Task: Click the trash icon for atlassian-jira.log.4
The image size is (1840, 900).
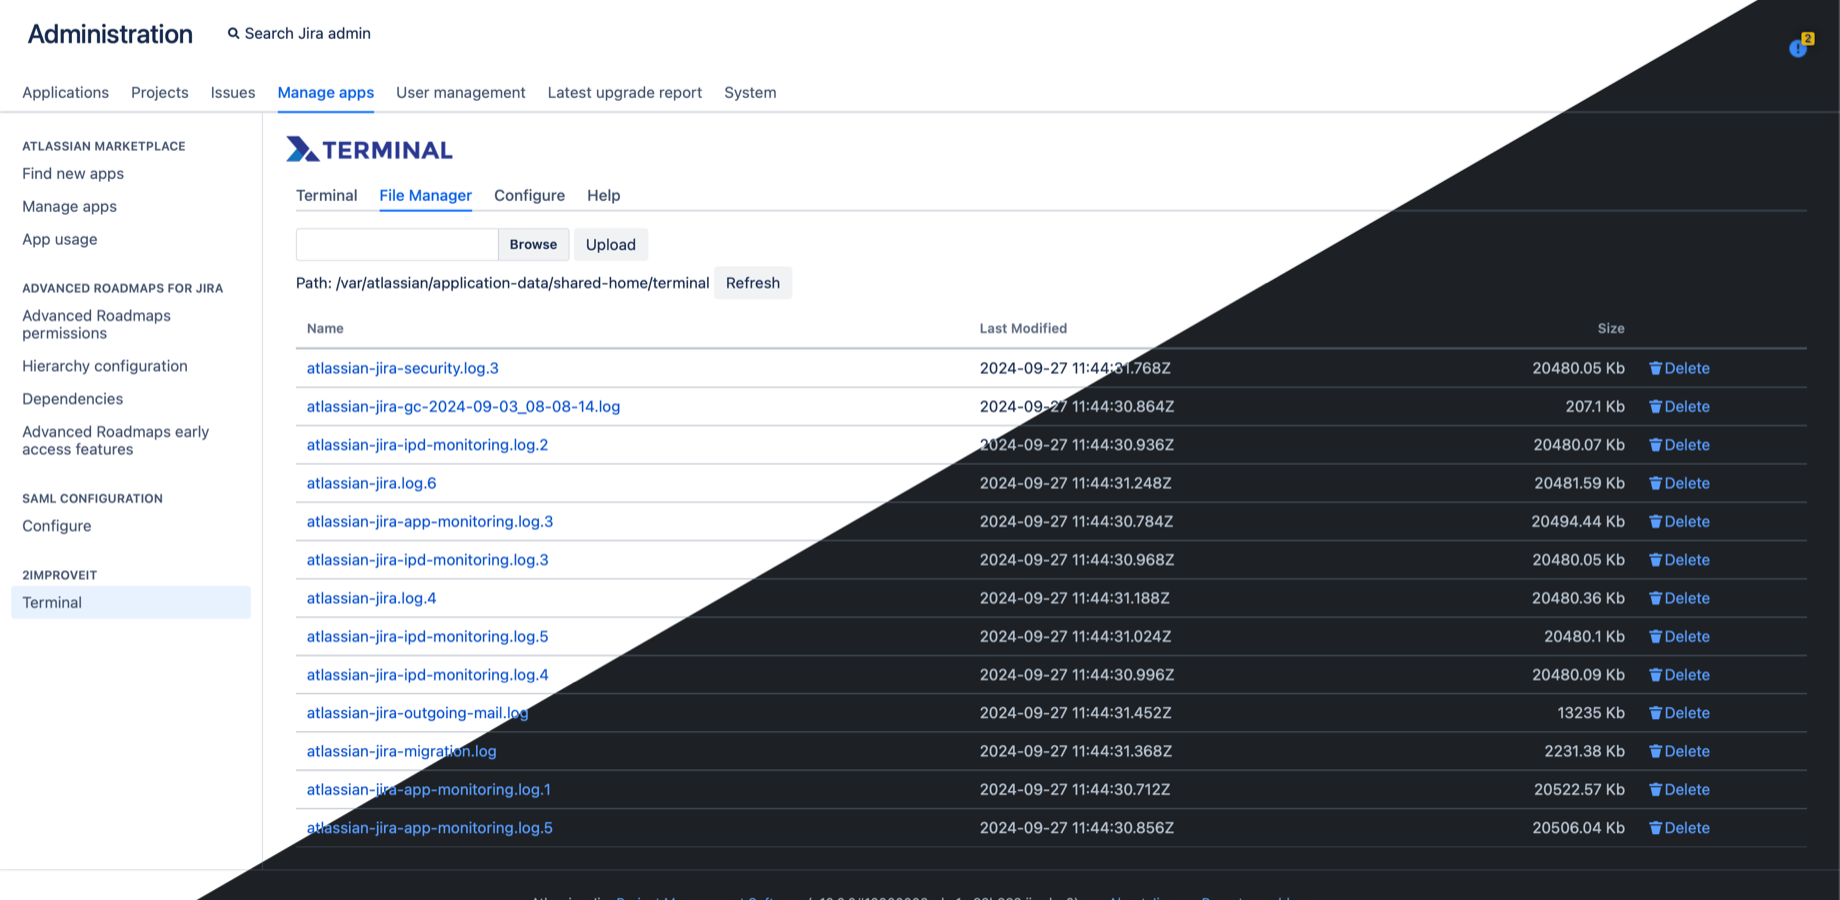Action: 1655,598
